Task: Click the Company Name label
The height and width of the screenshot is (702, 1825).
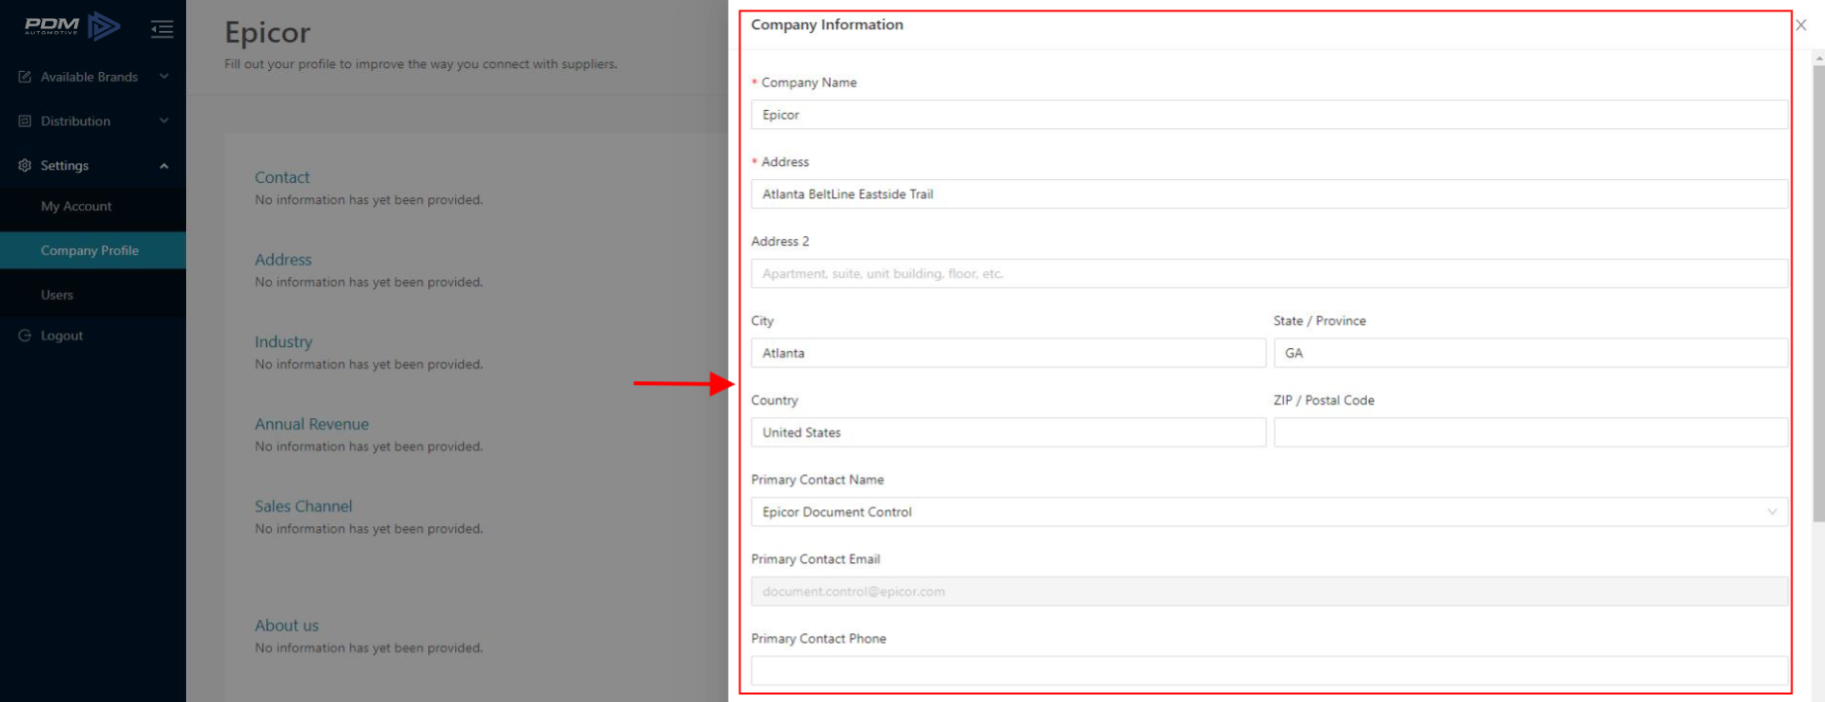Action: pyautogui.click(x=809, y=82)
